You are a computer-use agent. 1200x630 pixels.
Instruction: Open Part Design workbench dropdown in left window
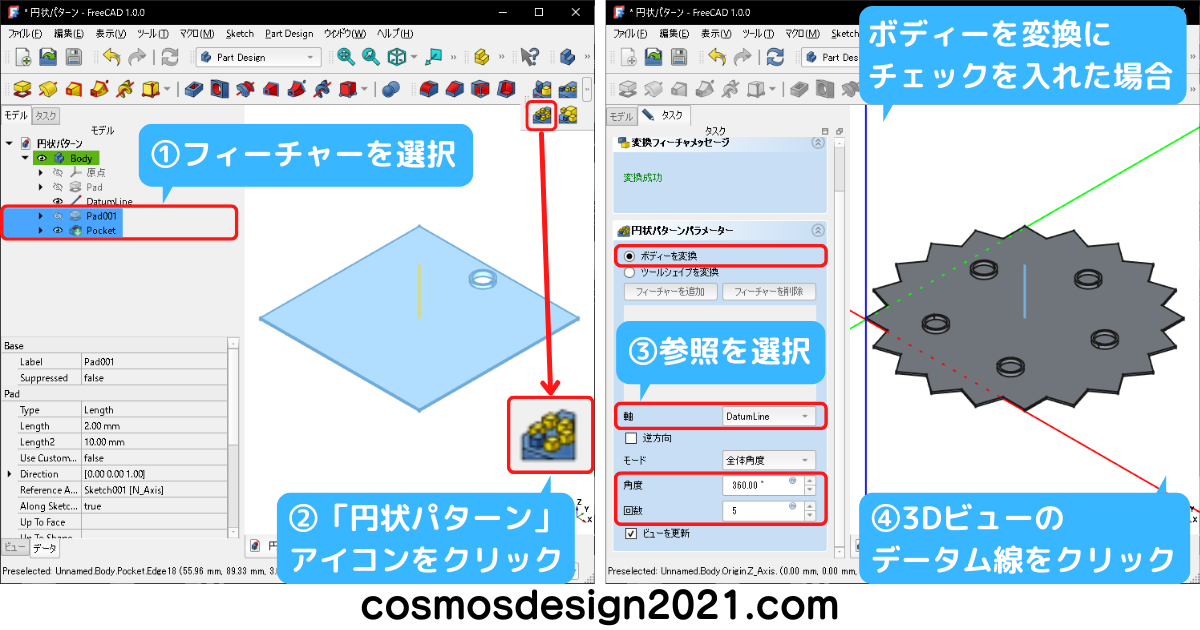pos(258,57)
